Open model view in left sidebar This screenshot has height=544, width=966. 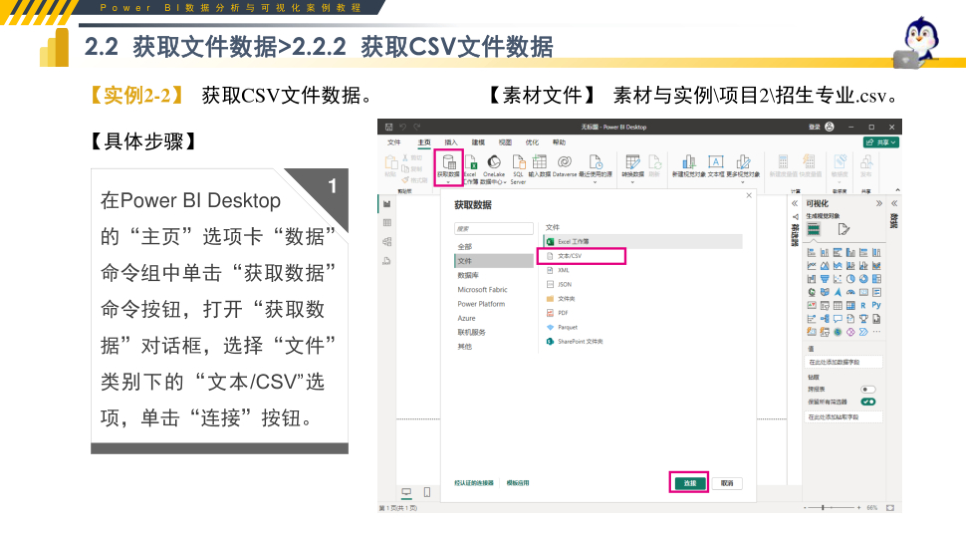coord(387,242)
